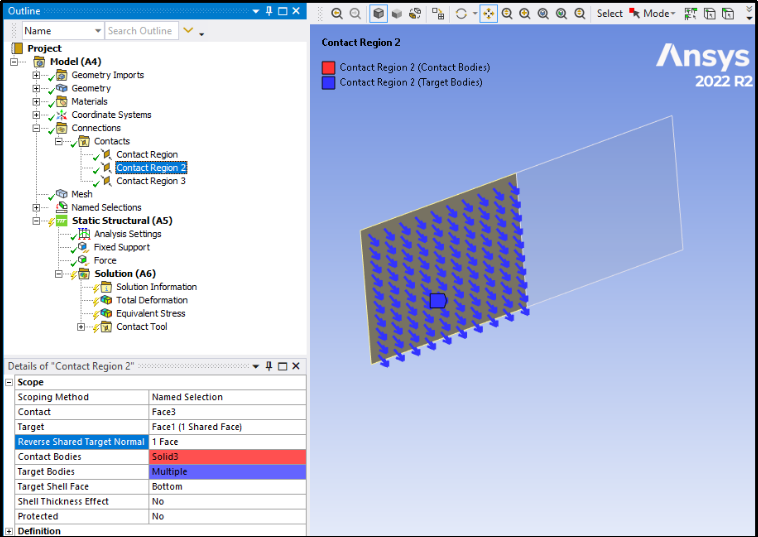
Task: Expand the Materials node
Action: tap(36, 102)
